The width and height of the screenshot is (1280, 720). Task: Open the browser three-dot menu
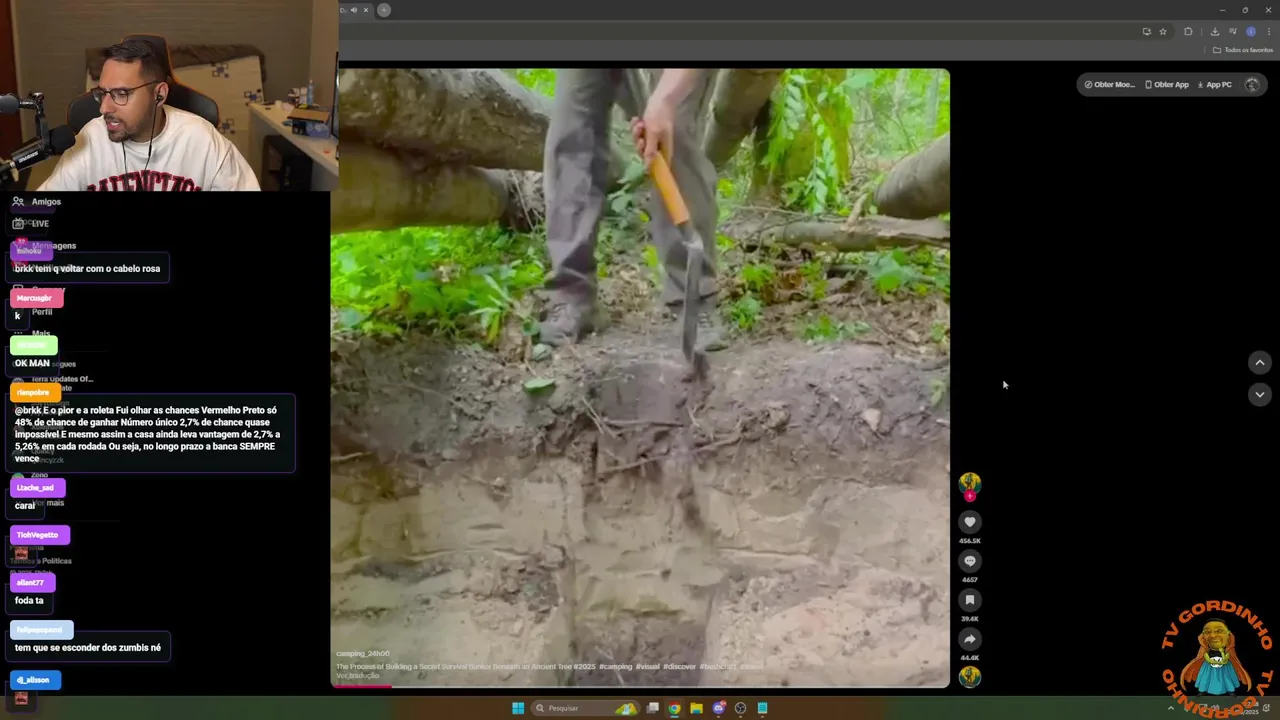point(1269,32)
